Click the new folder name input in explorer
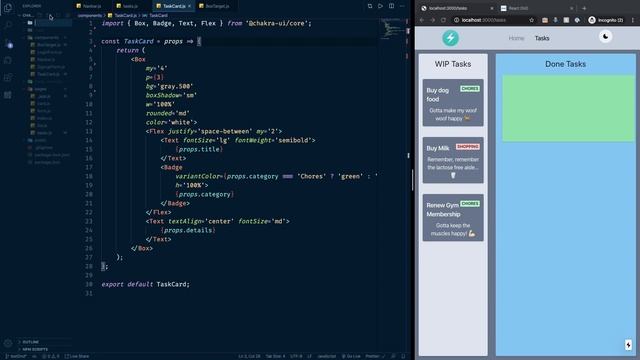The image size is (640, 360). (53, 23)
